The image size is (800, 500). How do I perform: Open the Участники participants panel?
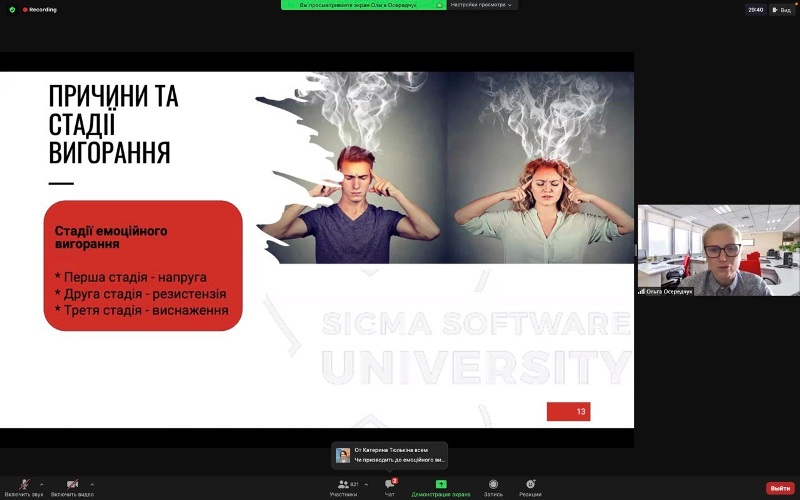(343, 486)
